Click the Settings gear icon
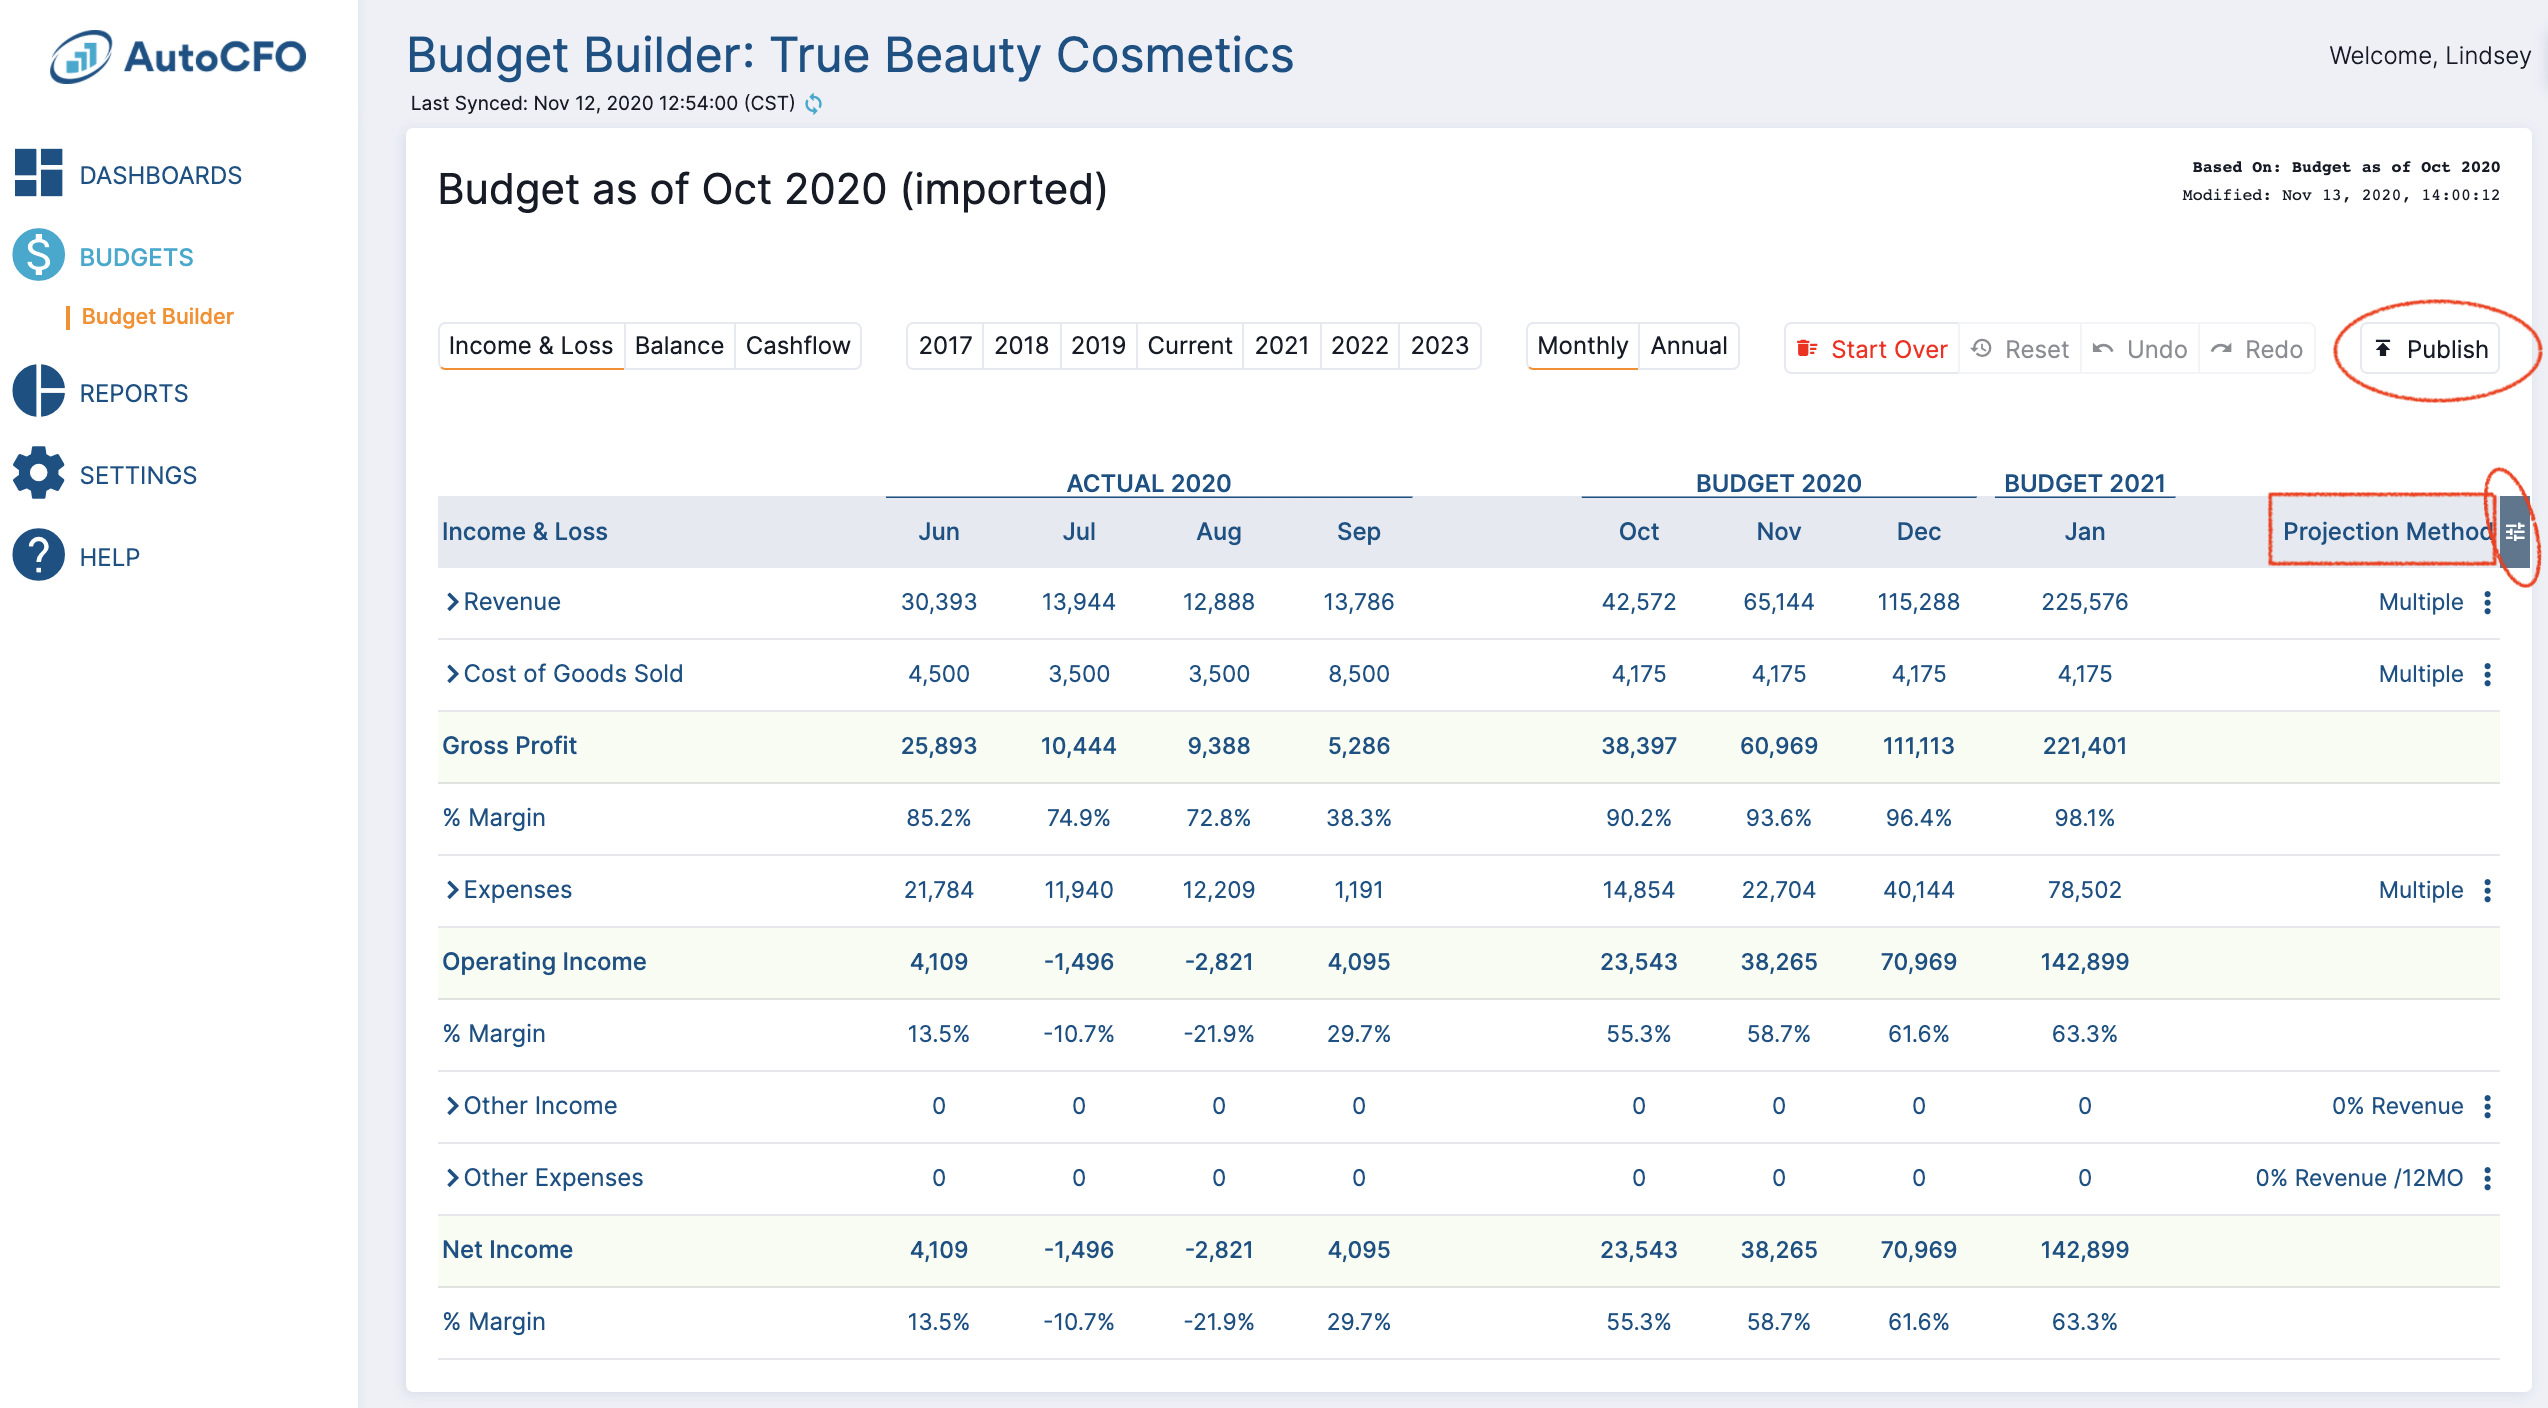The height and width of the screenshot is (1408, 2548). (x=39, y=473)
